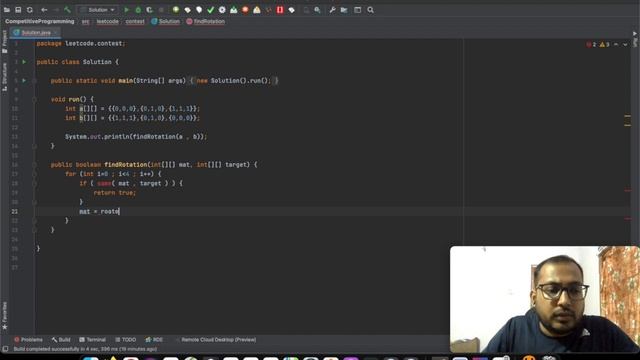Open Remote Cloud Desktop (Preview) panel

216,340
